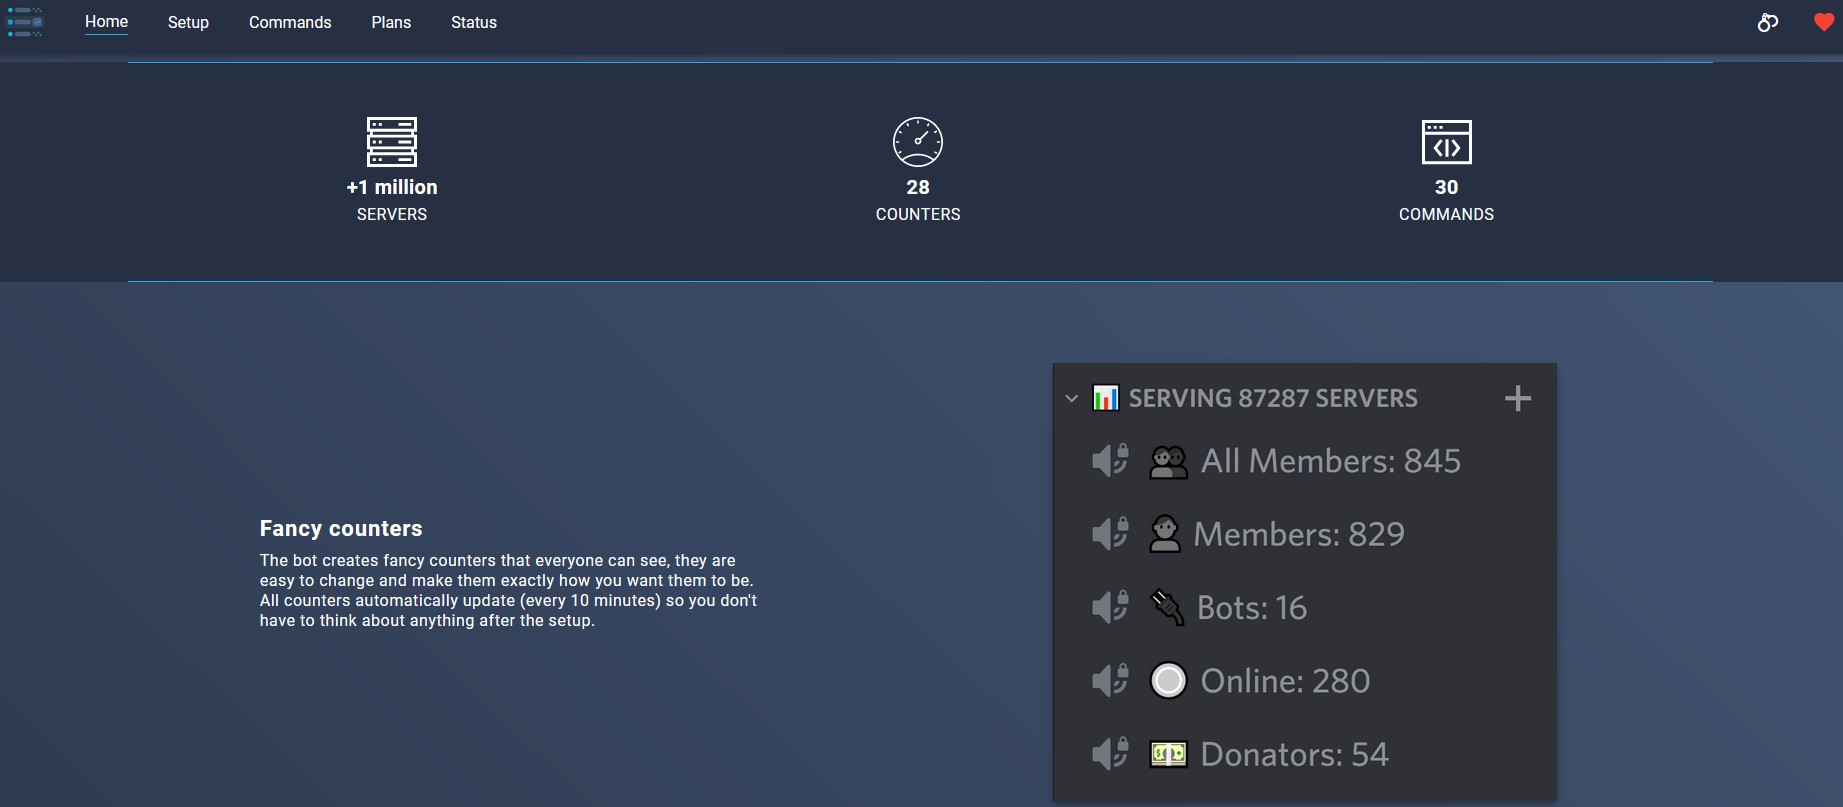Click locked voice icon beside Bots: 16
Screen dimensions: 1843x807
(x=1110, y=607)
